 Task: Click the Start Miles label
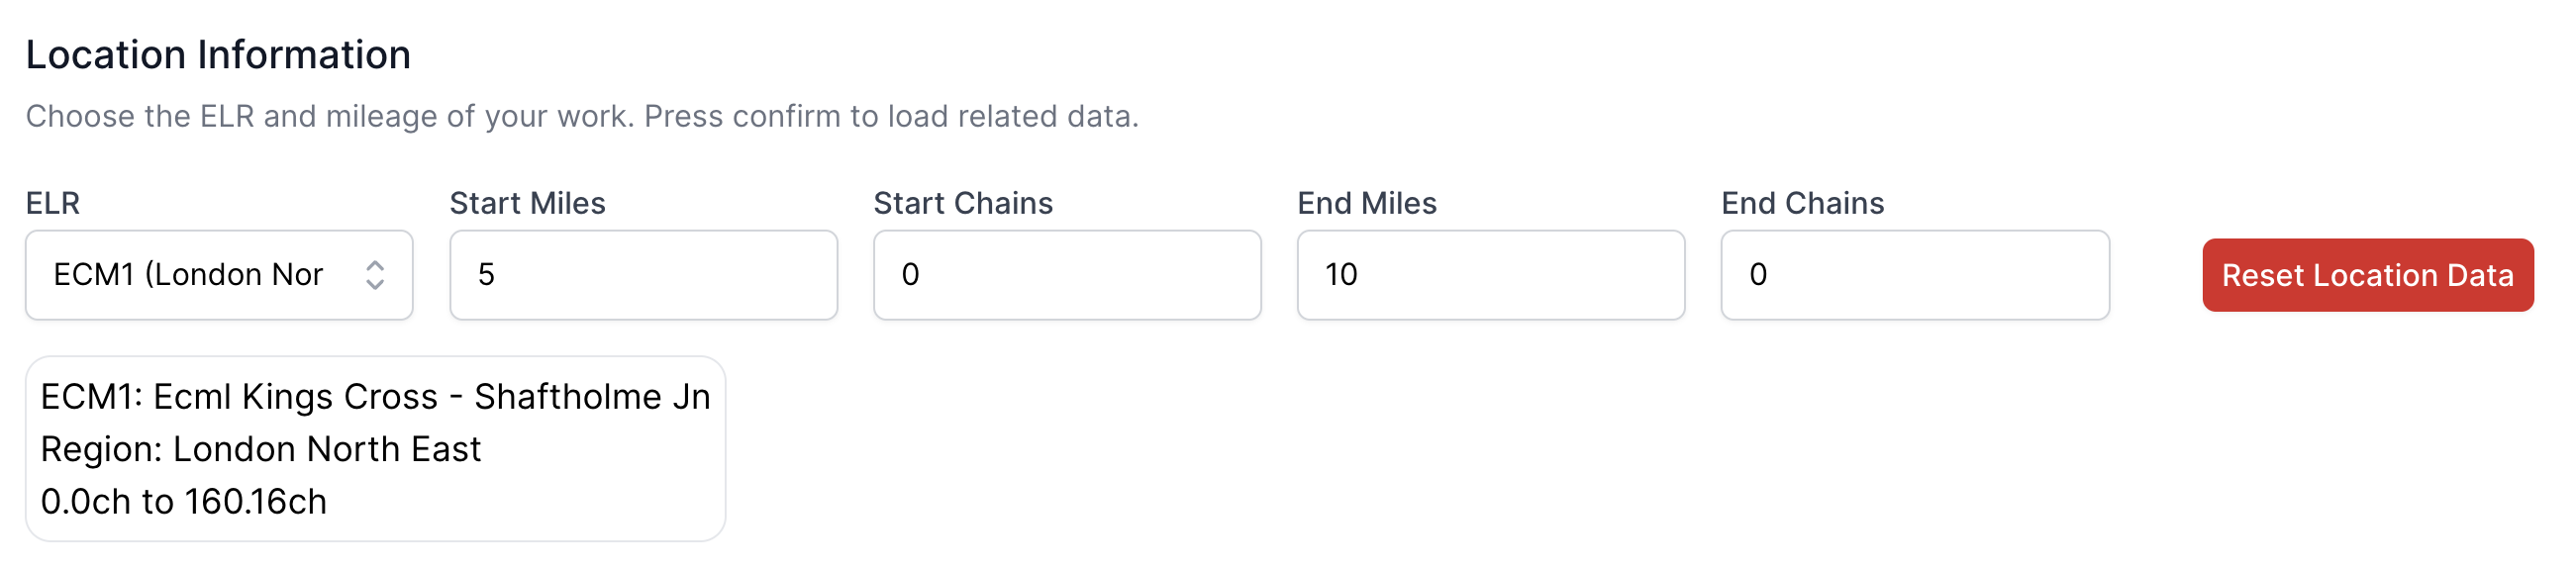[x=527, y=203]
